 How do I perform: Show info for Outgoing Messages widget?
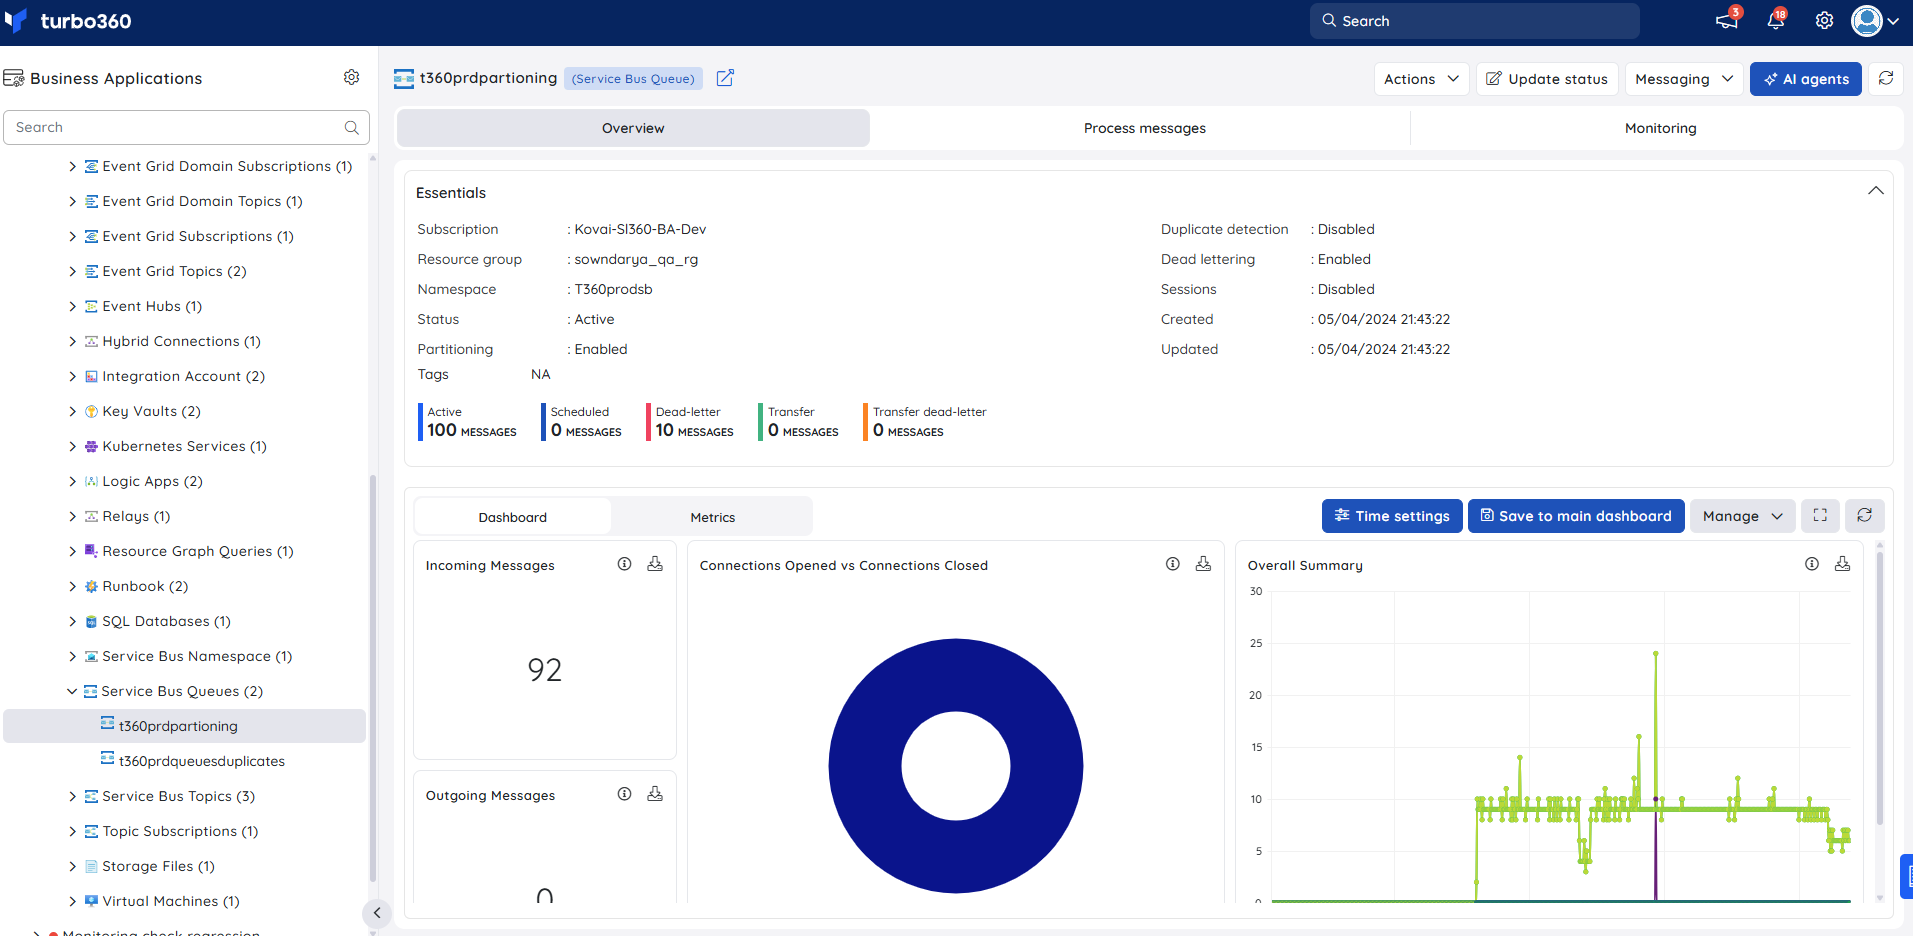click(624, 794)
